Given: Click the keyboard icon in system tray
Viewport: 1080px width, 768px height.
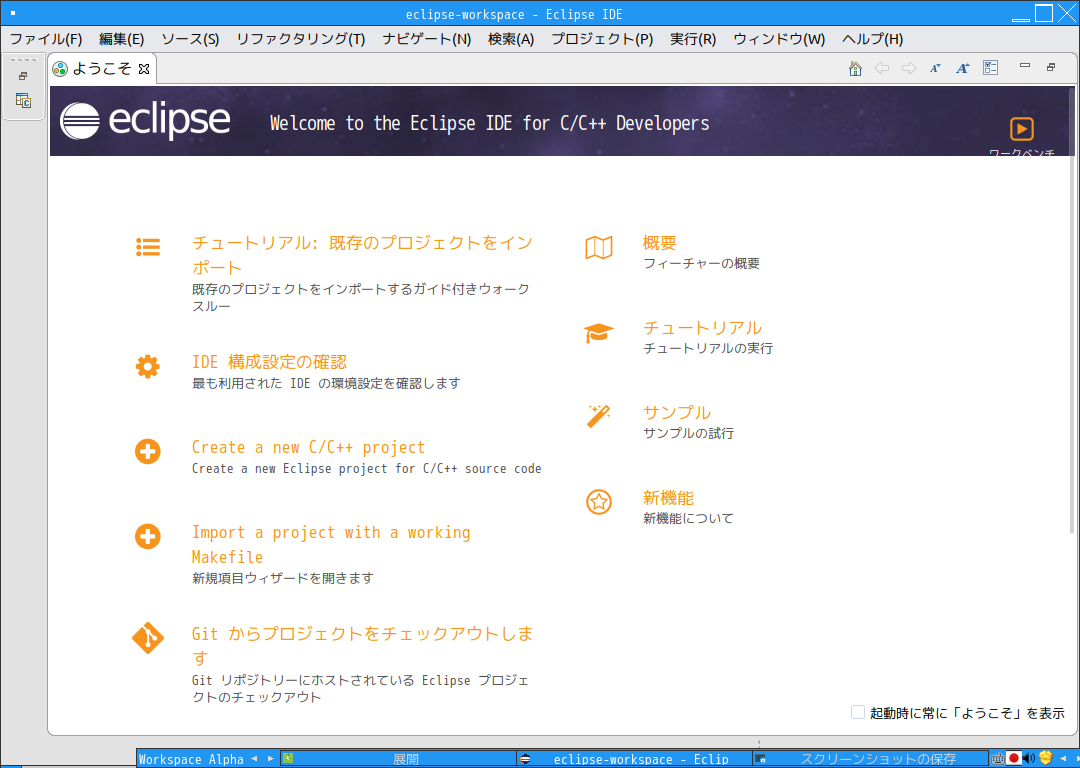Looking at the screenshot, I should click(997, 758).
